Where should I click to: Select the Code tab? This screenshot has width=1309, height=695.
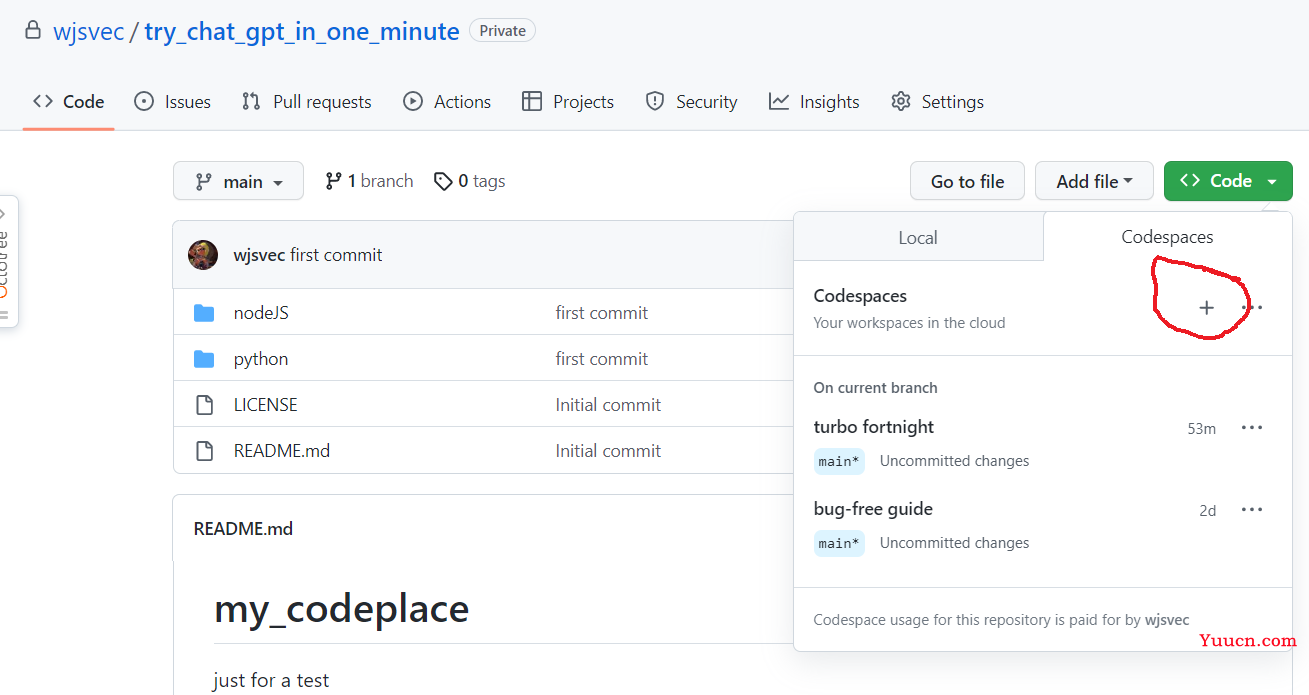[68, 102]
